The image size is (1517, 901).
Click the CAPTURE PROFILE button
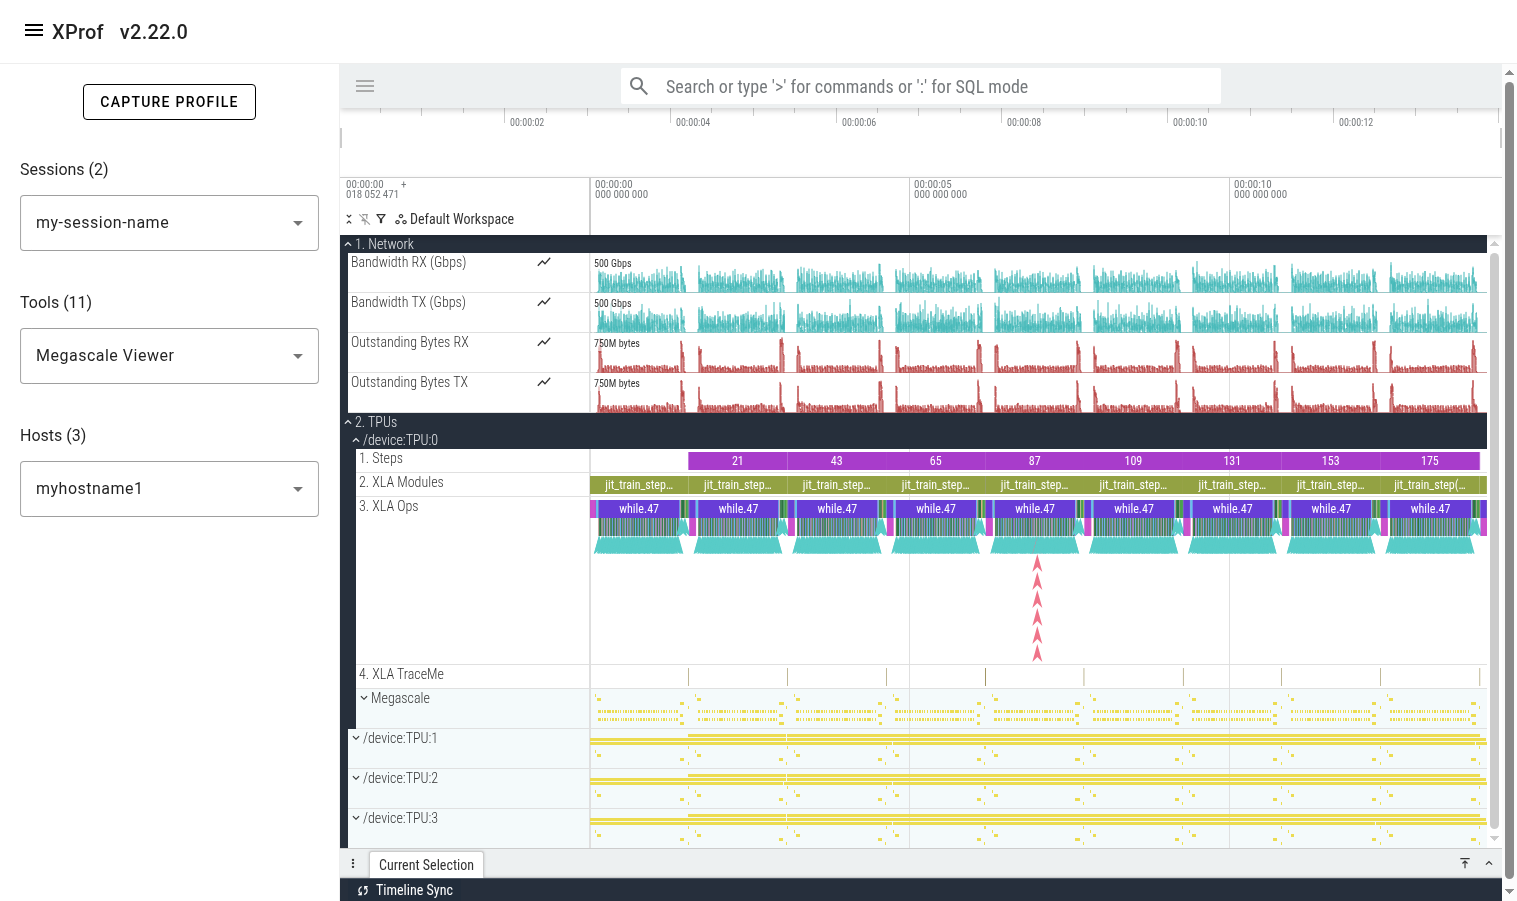point(169,101)
